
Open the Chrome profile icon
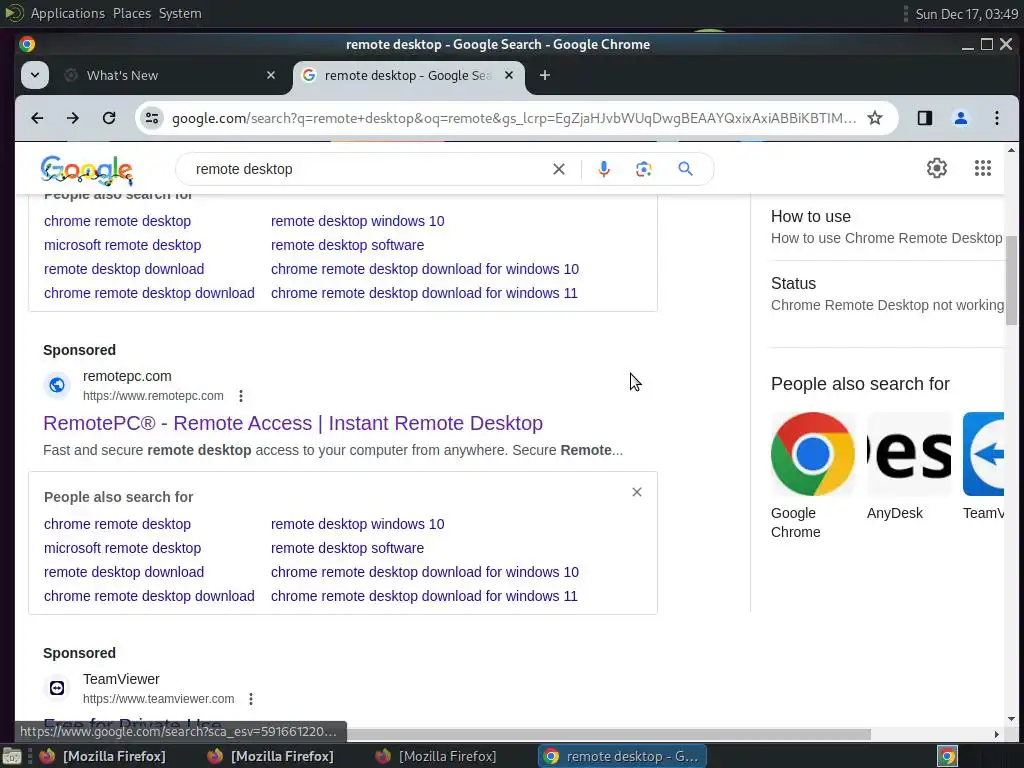961,118
